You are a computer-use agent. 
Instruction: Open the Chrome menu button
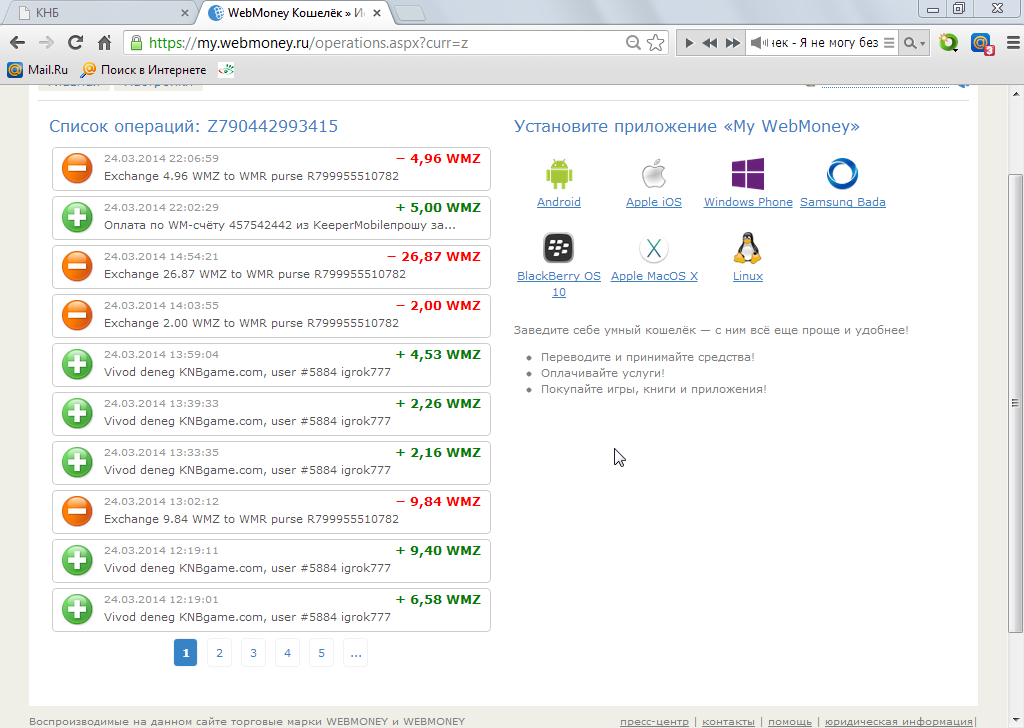click(1013, 43)
